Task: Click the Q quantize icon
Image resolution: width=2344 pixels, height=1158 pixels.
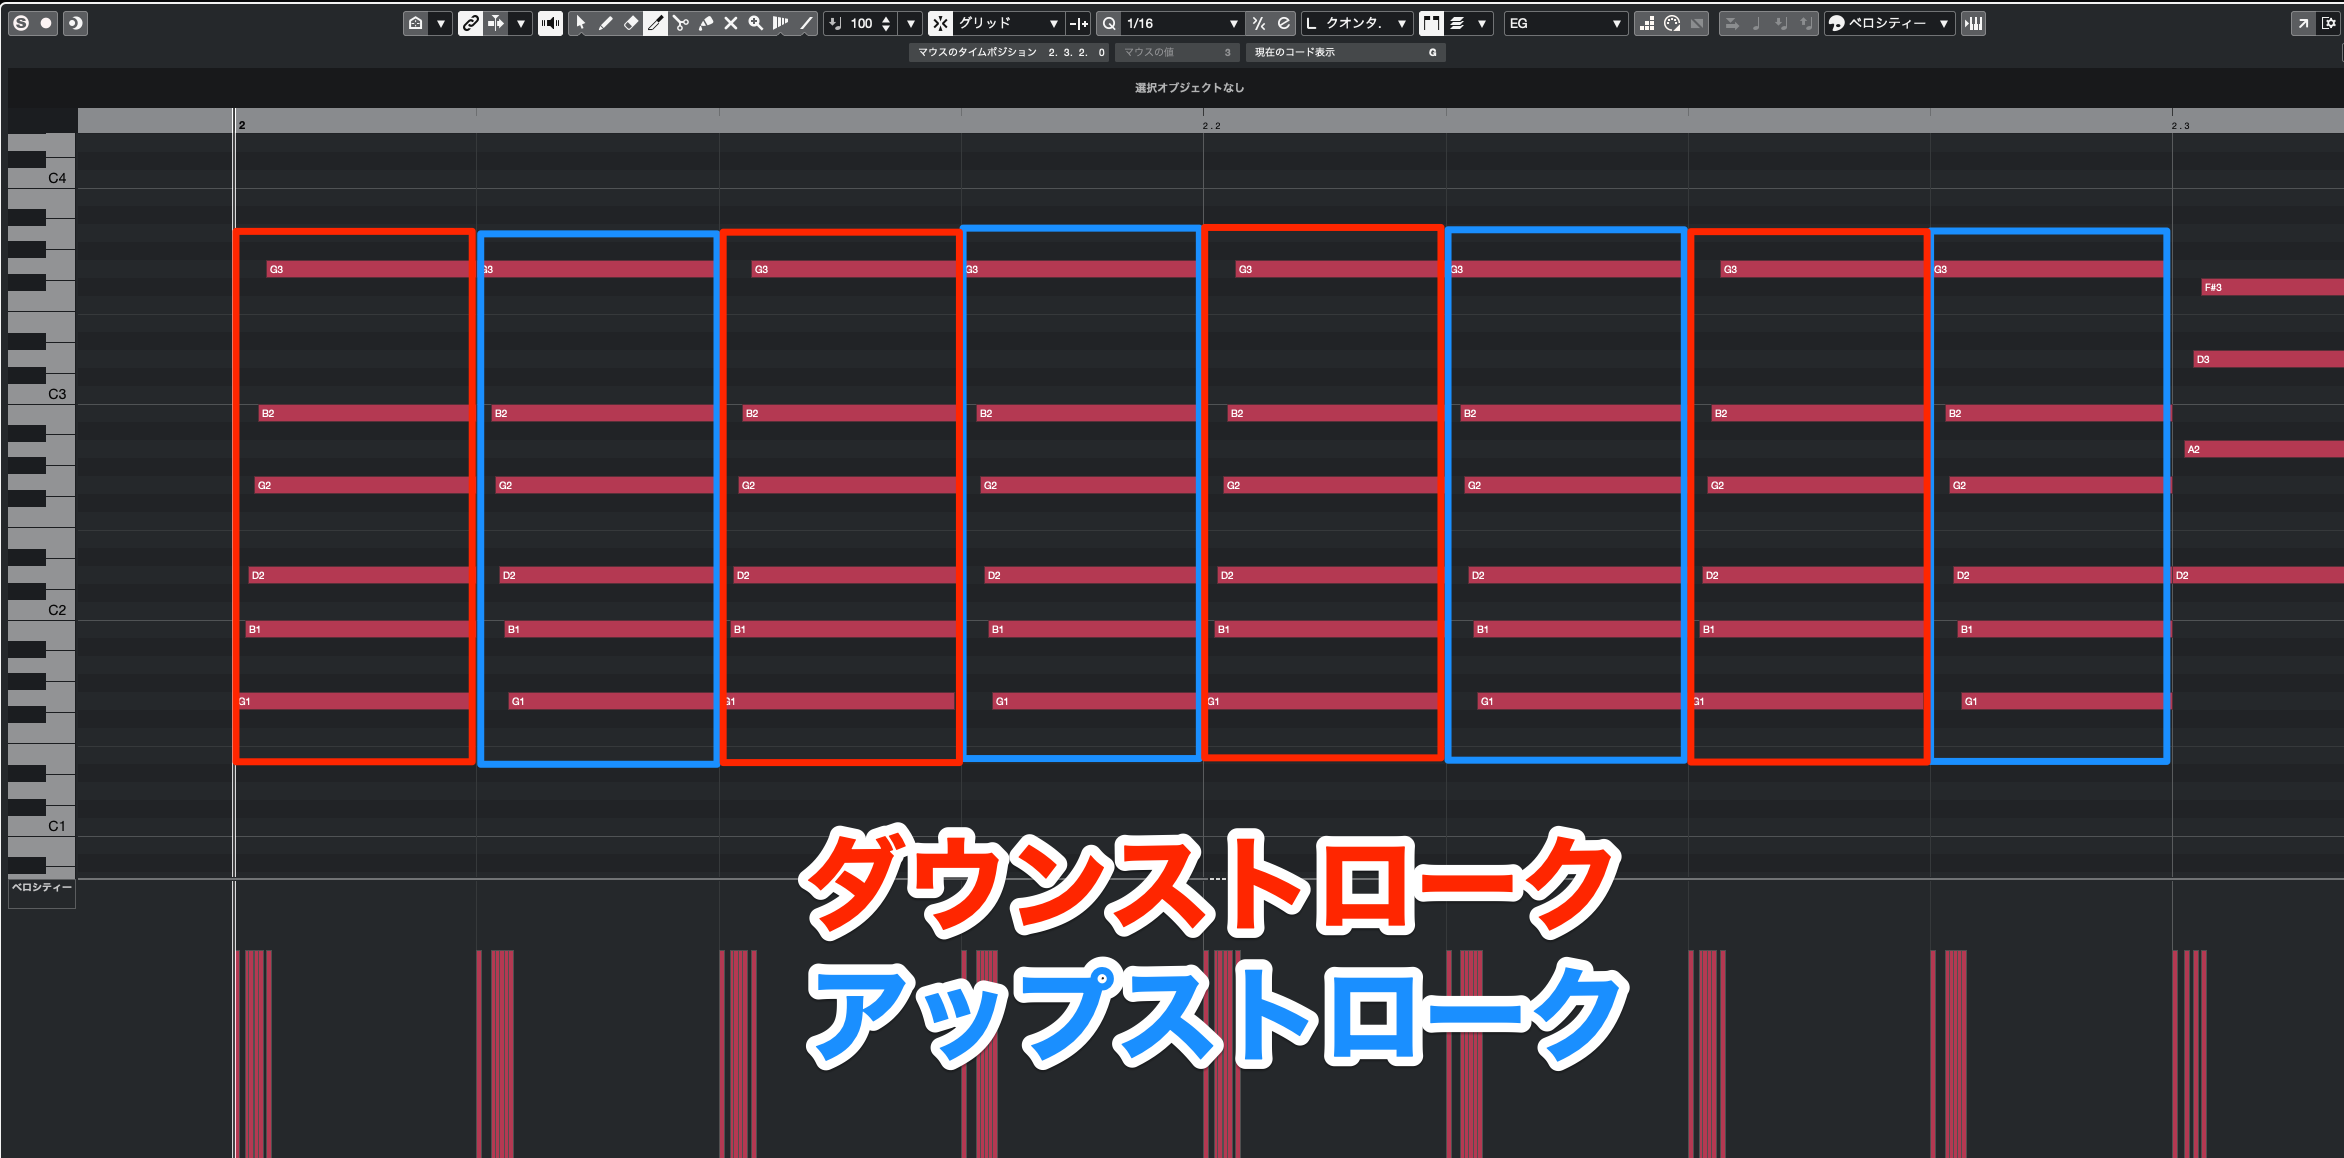Action: pos(1109,23)
